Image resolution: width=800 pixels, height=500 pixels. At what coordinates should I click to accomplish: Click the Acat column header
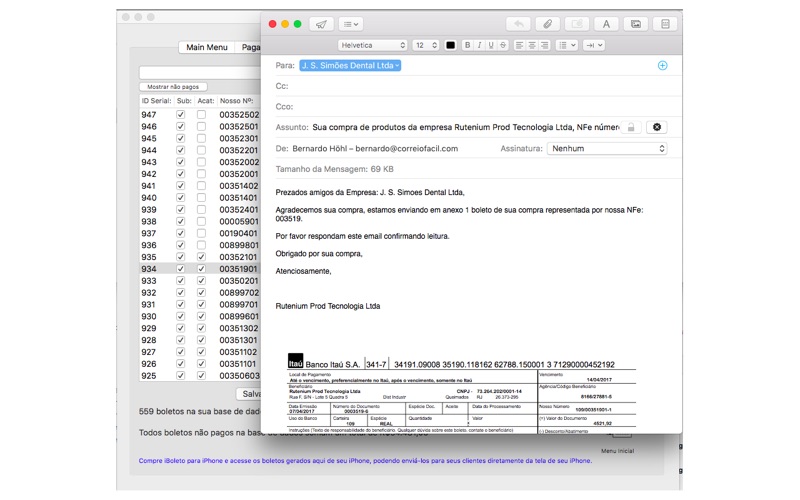pos(206,101)
